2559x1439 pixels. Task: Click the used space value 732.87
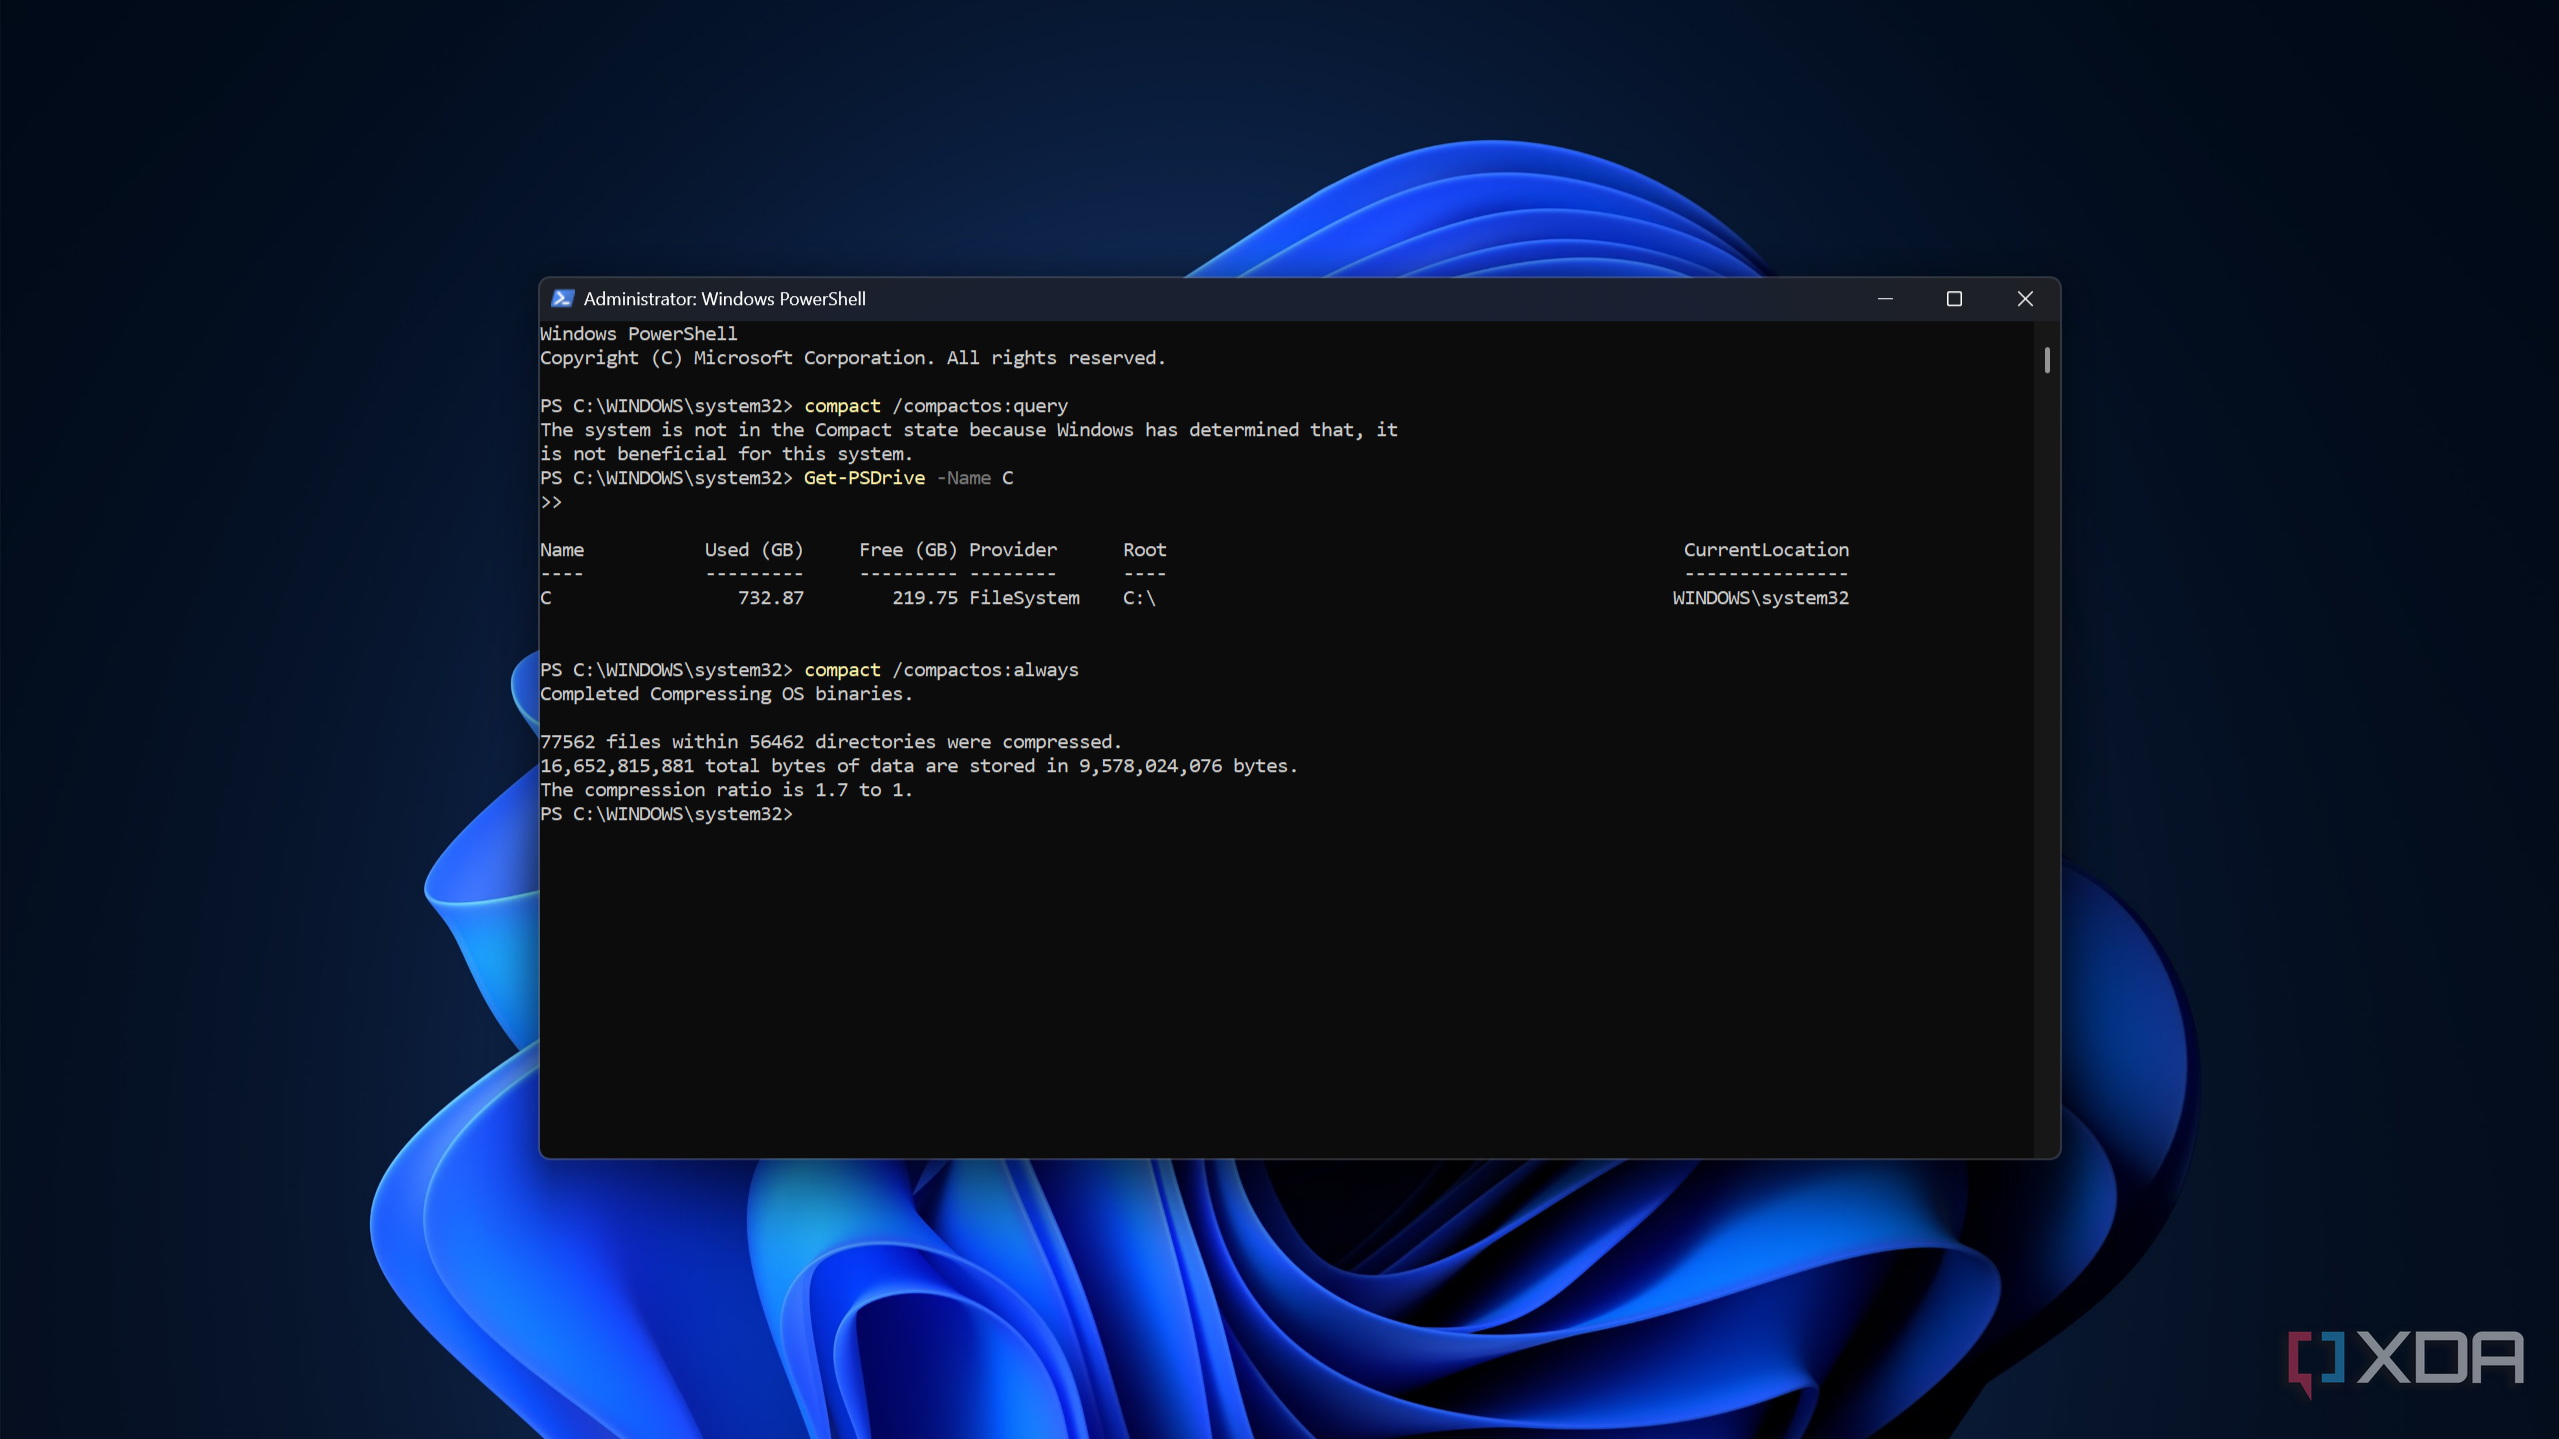tap(771, 598)
